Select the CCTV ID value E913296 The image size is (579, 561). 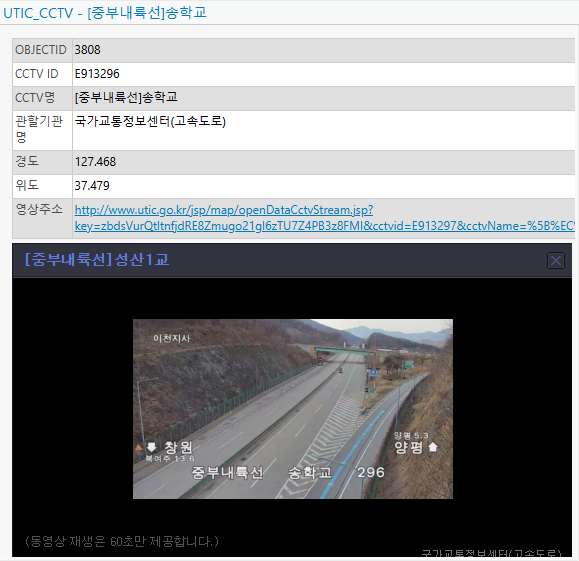97,74
